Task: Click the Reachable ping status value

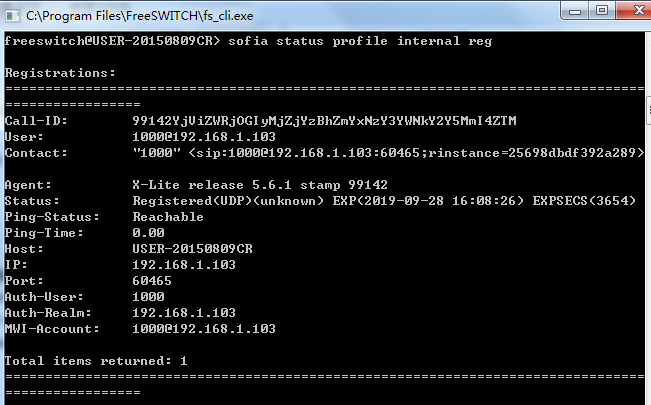Action: [168, 217]
